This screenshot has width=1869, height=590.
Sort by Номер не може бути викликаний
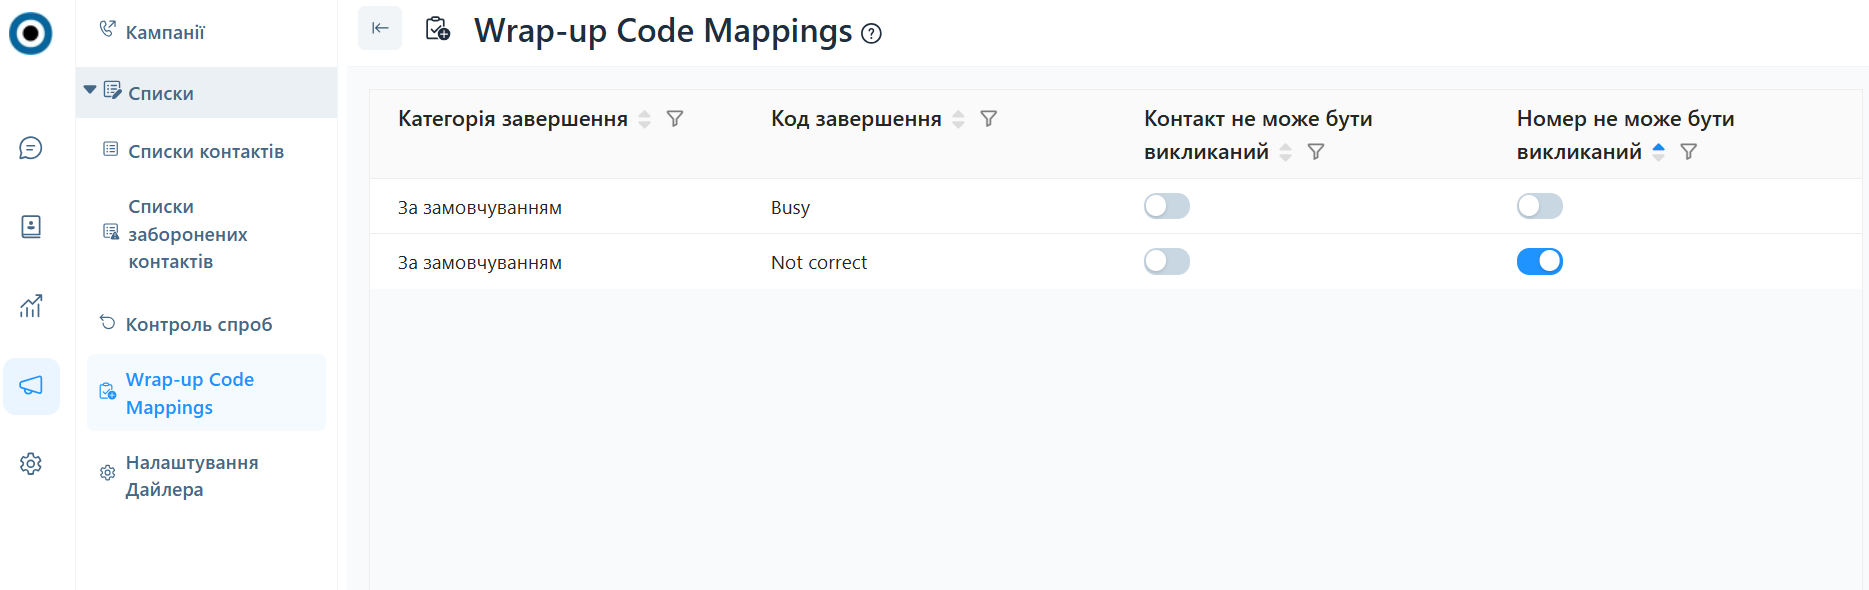tap(1659, 152)
